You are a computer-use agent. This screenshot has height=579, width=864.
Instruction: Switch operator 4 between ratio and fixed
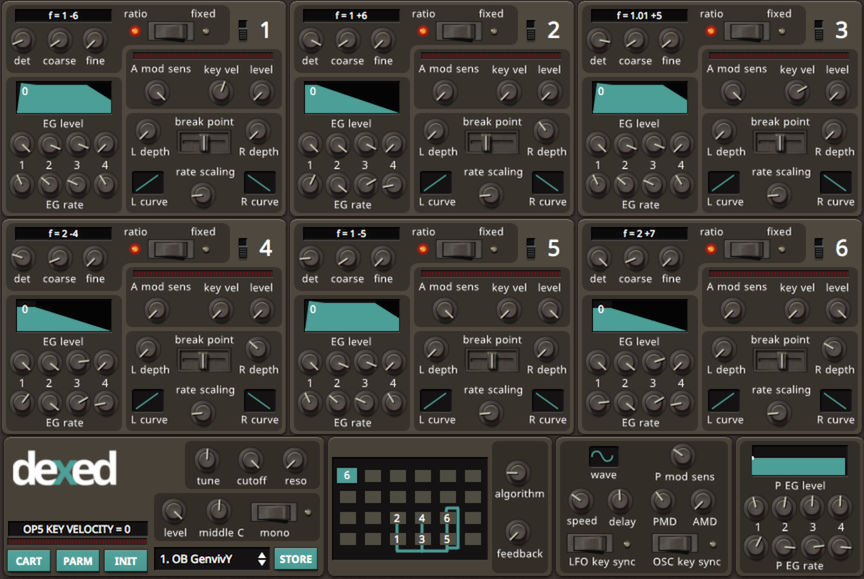171,250
